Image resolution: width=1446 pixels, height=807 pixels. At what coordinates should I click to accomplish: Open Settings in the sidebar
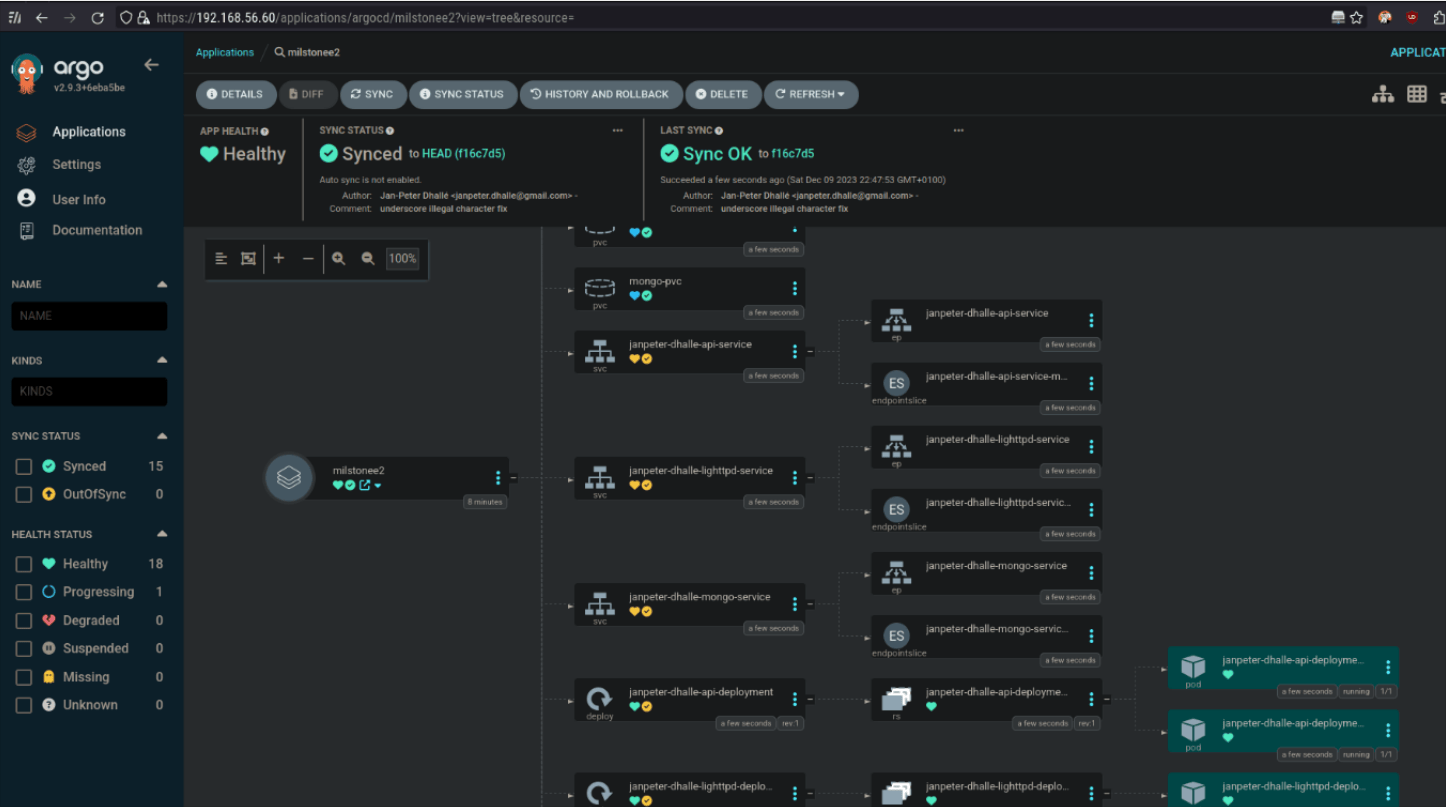coord(76,164)
